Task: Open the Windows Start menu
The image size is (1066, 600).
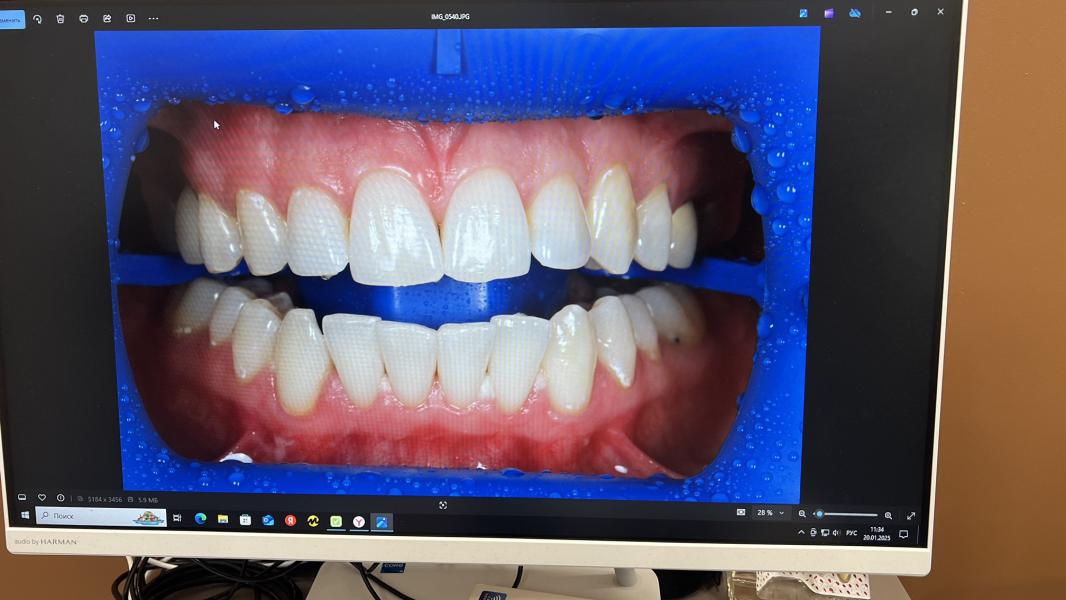Action: tap(25, 515)
